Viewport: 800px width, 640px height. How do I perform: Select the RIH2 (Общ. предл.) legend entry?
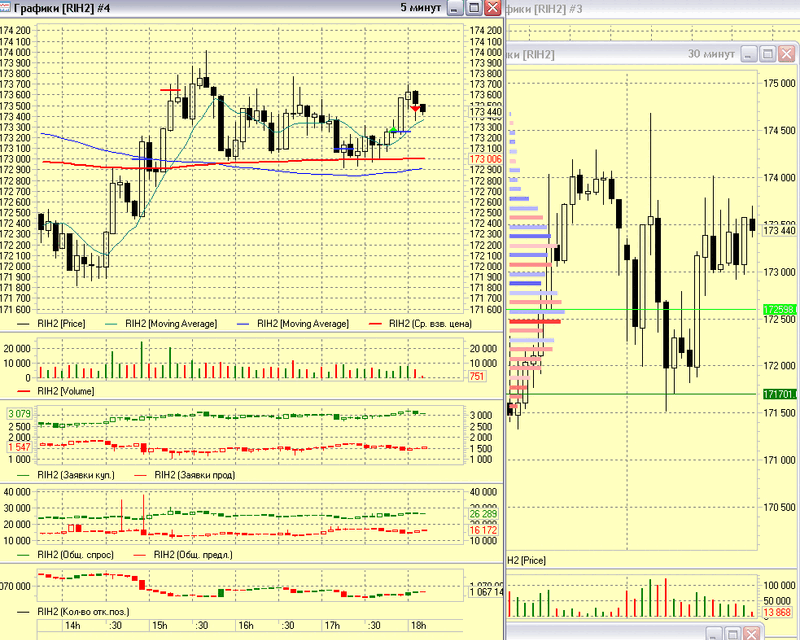tap(193, 555)
